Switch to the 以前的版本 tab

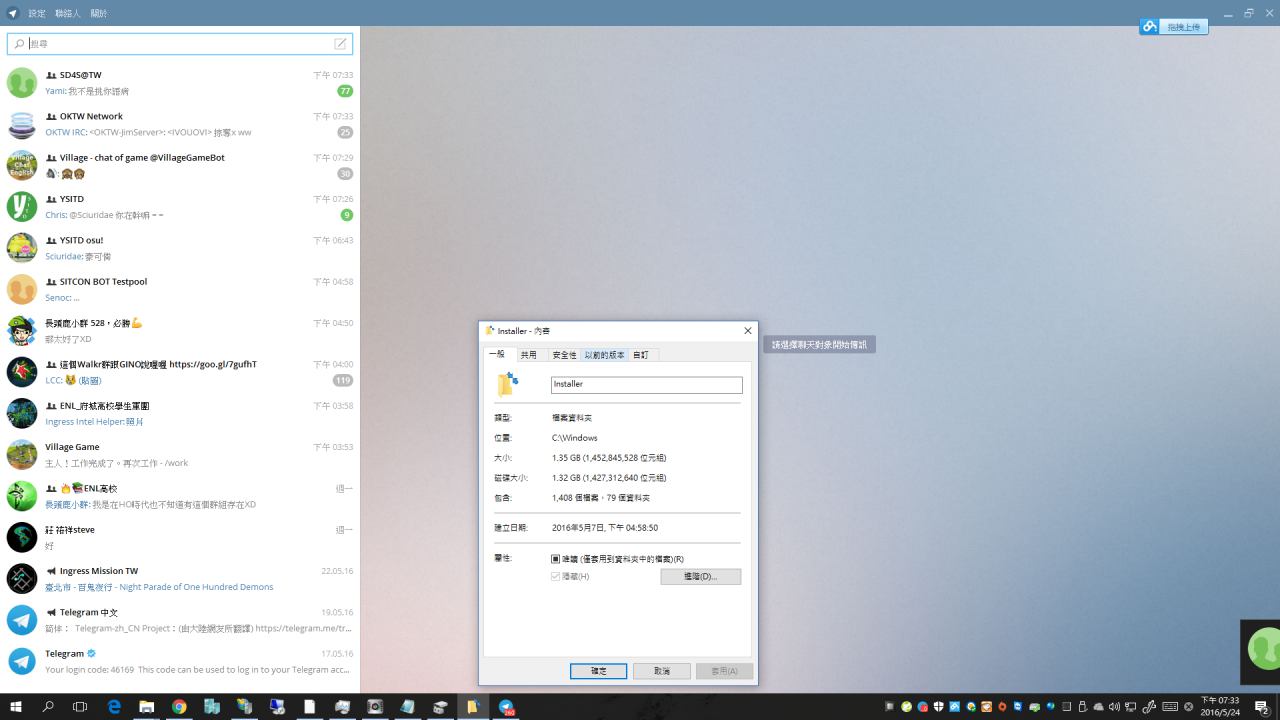point(604,355)
